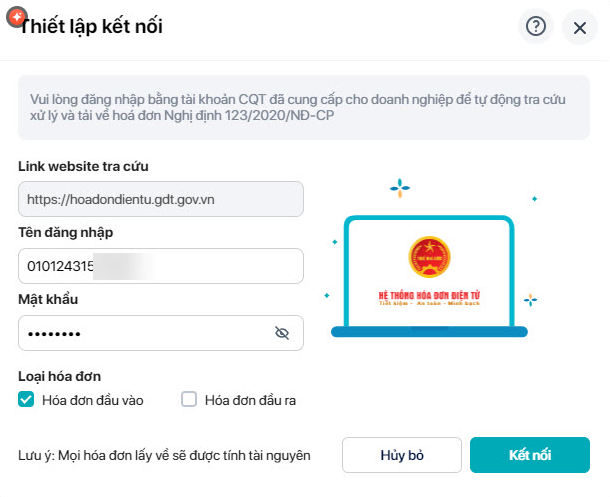Click the Link website tra cứu field
Viewport: 610px width, 497px height.
161,199
